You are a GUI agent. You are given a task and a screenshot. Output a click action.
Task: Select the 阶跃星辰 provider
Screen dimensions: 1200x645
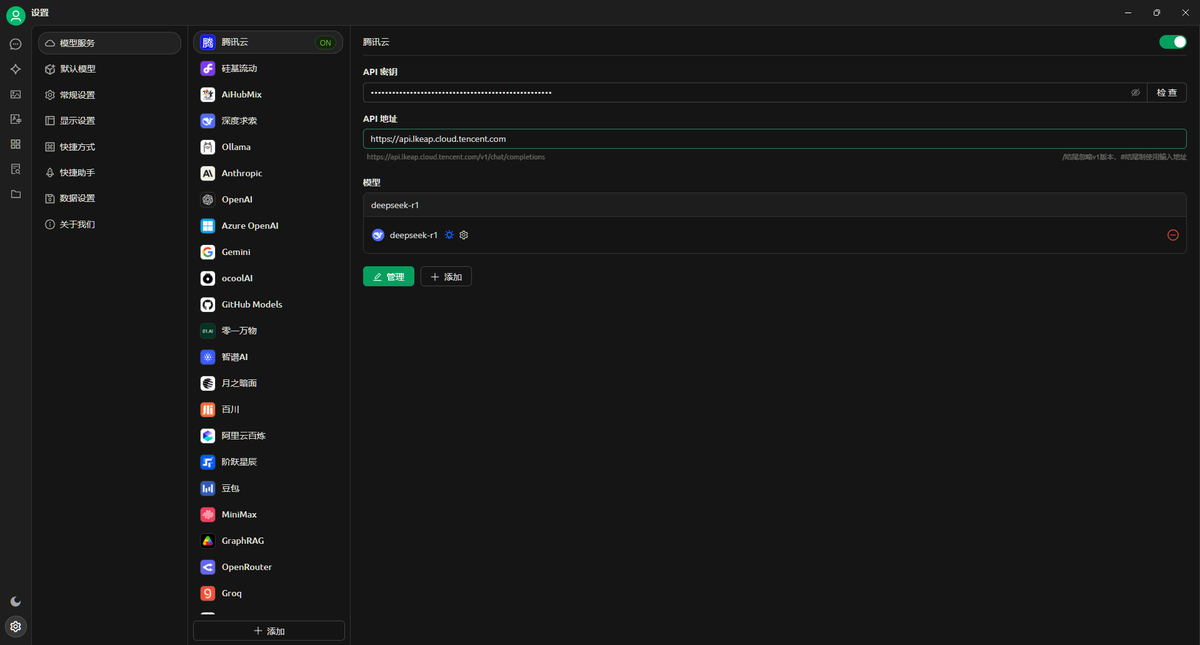coord(268,462)
